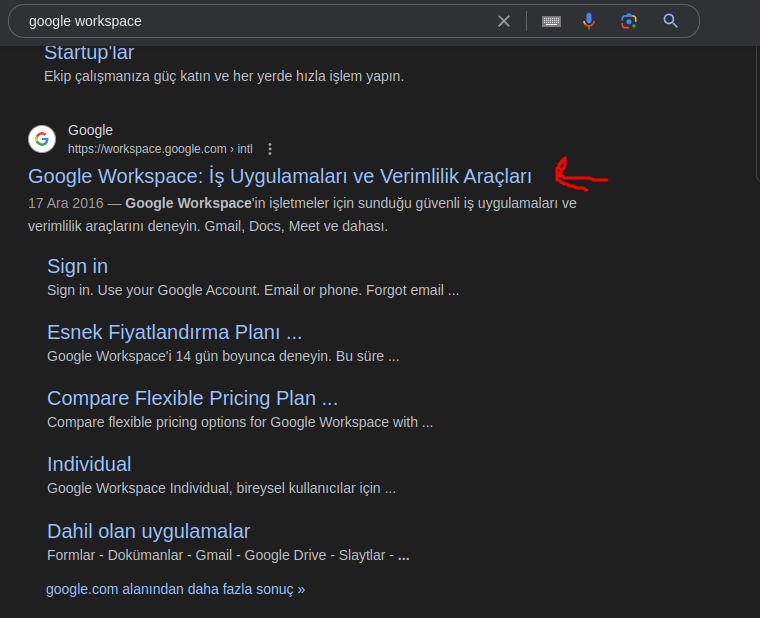Viewport: 760px width, 618px height.
Task: Open the 'Individual' sitelink
Action: 89,464
